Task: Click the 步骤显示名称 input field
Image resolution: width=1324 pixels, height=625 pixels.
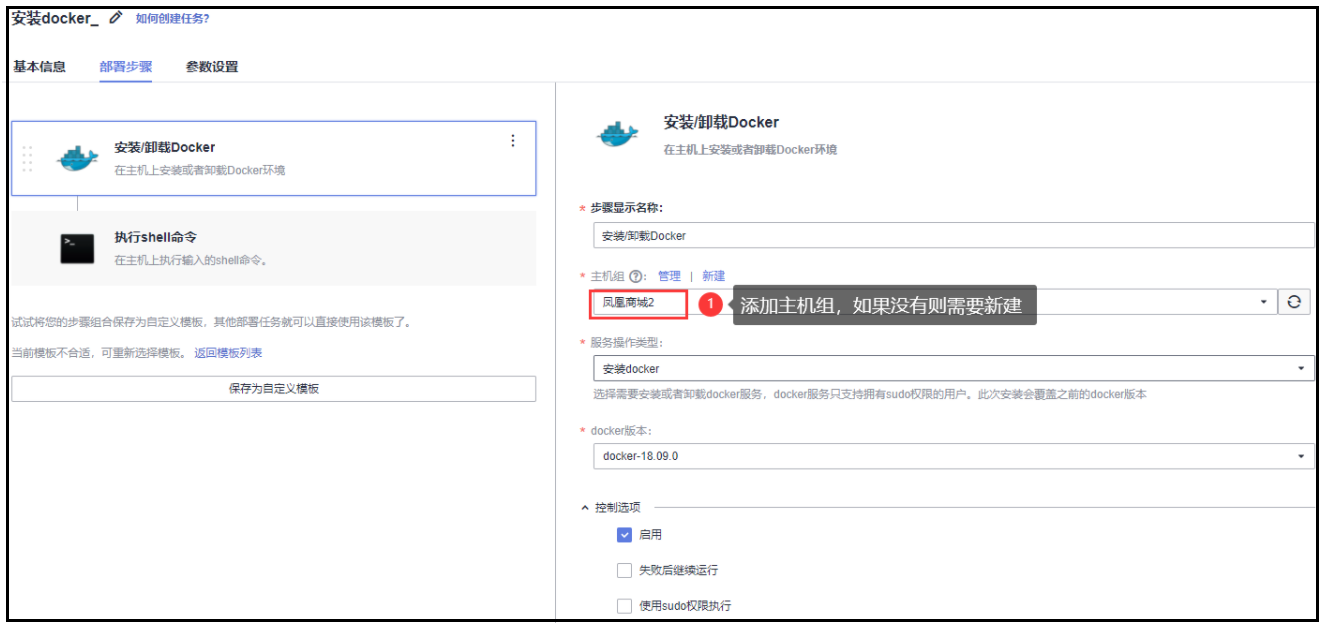Action: pyautogui.click(x=953, y=235)
